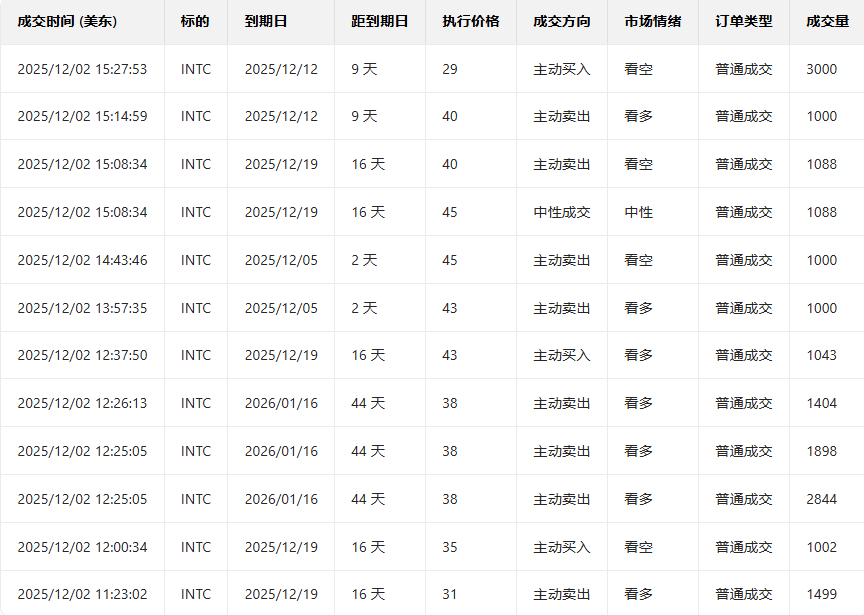The image size is (864, 615).
Task: Select the 距到期日 column header
Action: click(x=378, y=21)
